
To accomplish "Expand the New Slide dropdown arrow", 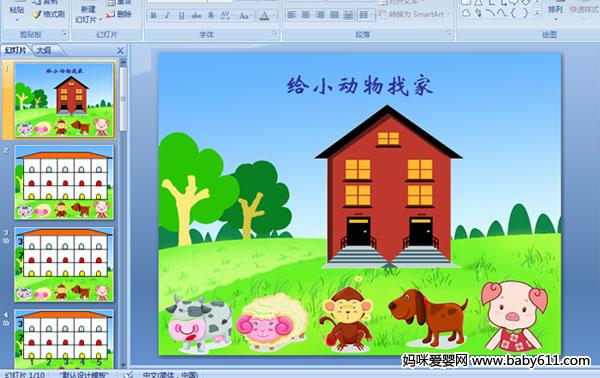I will 101,19.
